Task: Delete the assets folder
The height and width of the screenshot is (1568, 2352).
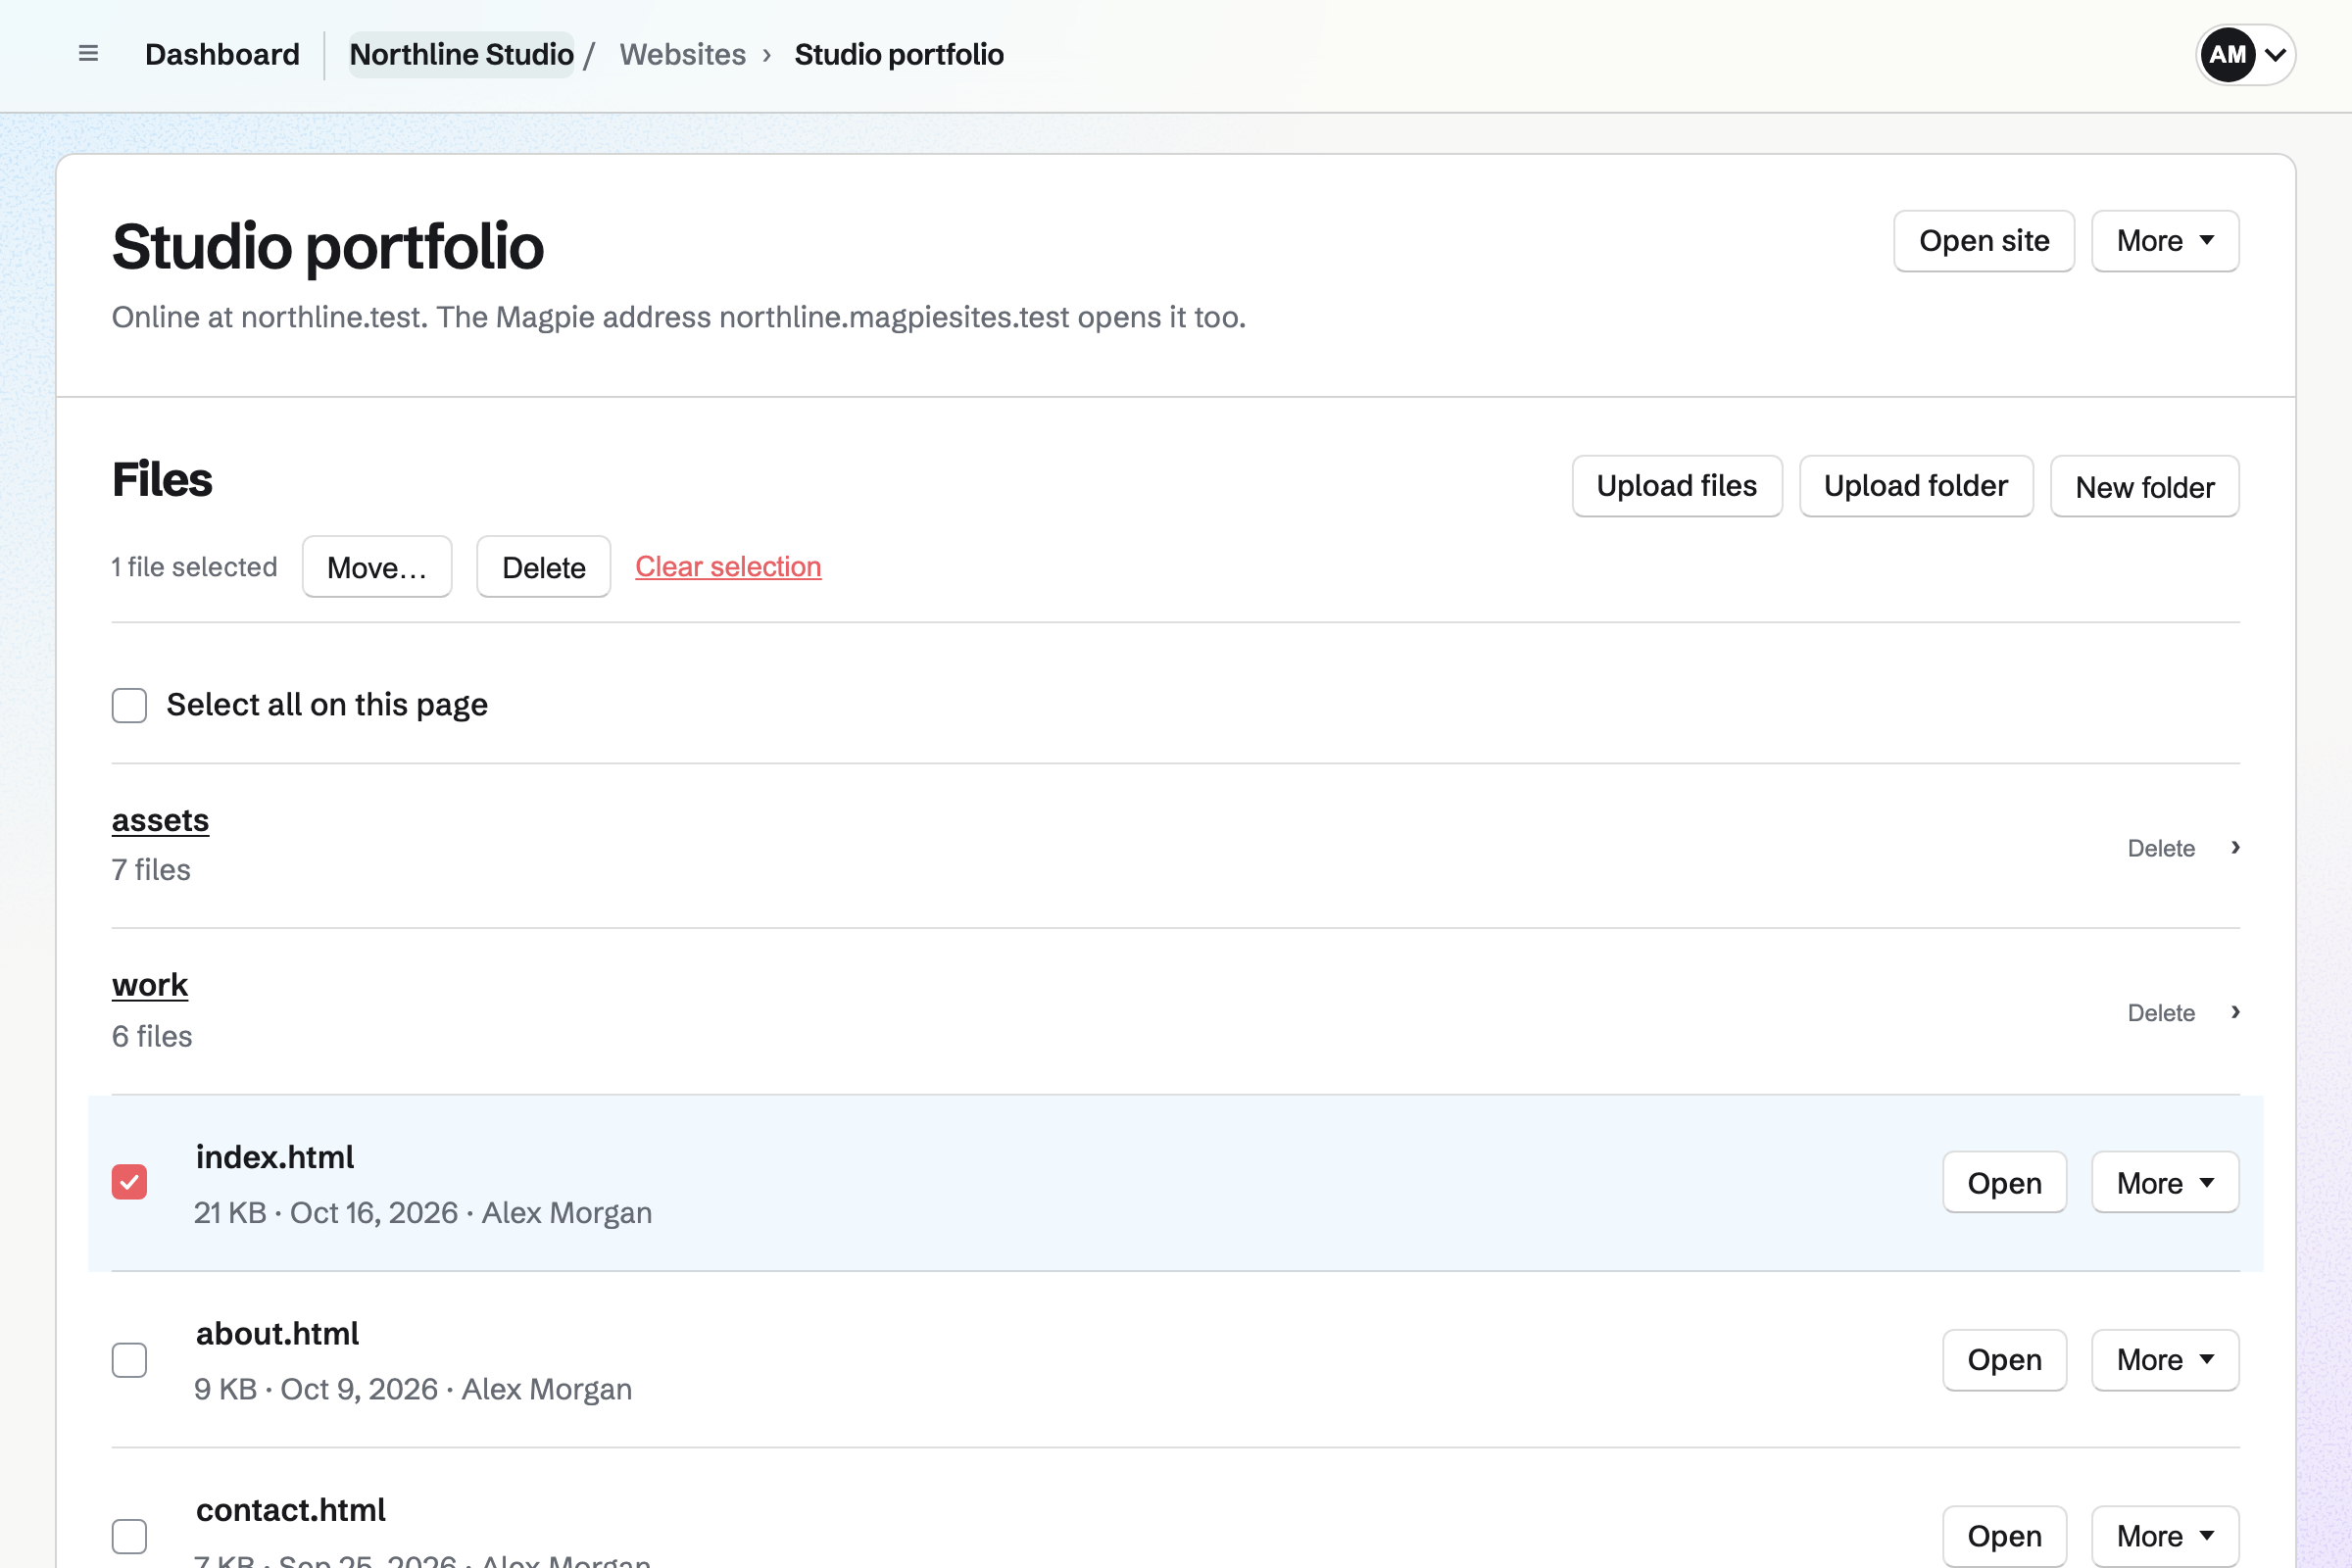Action: (x=2161, y=848)
